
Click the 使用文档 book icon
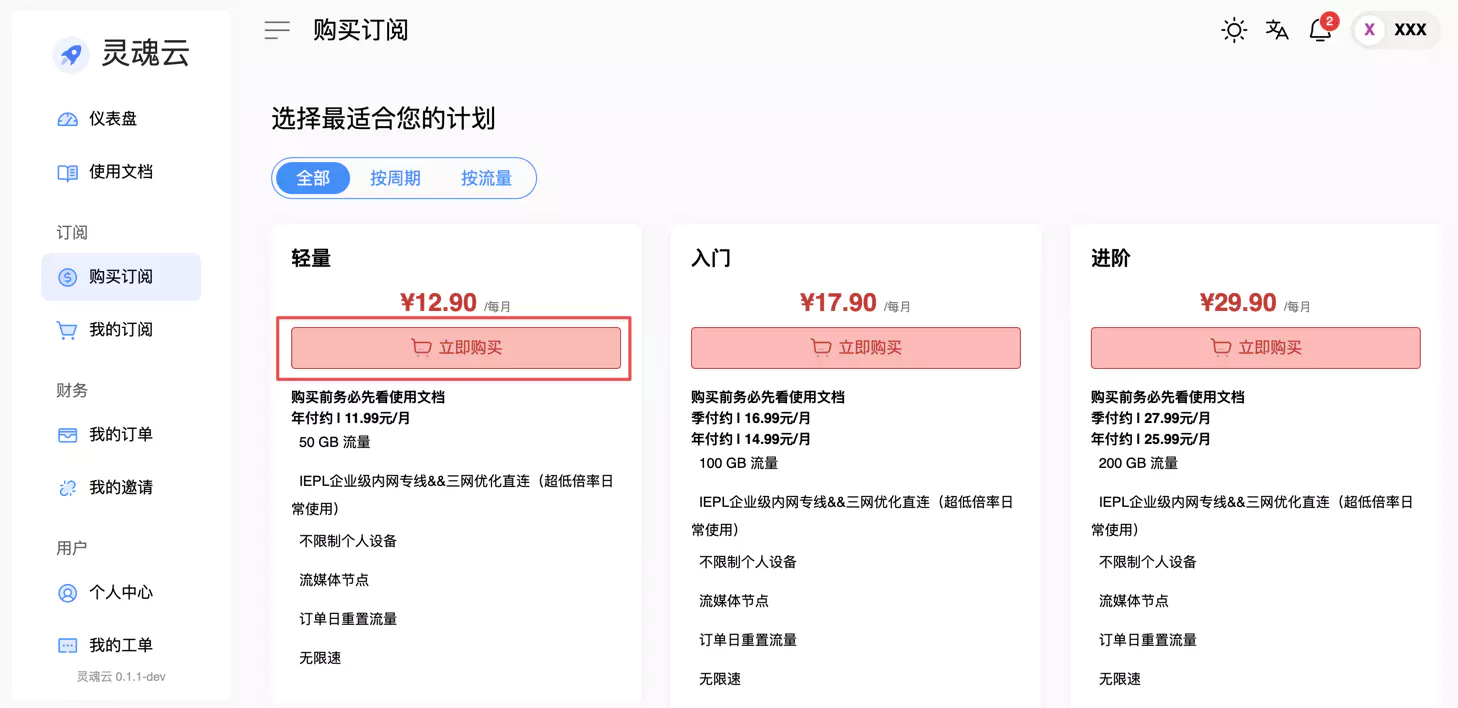coord(67,172)
